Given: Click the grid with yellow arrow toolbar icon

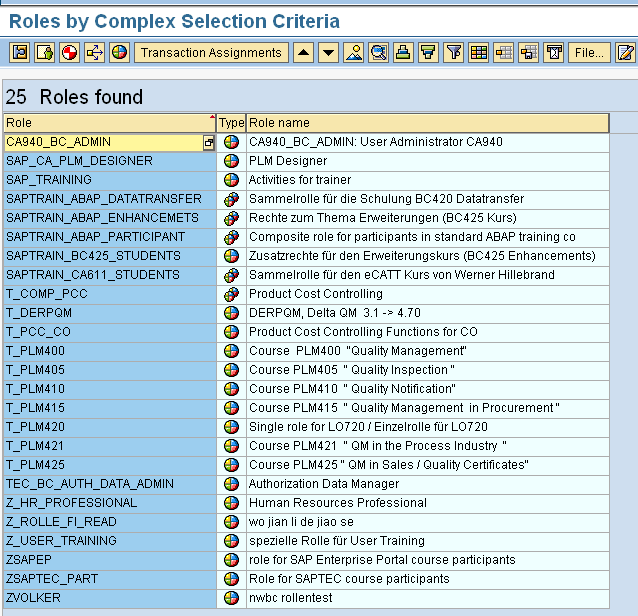Looking at the screenshot, I should coord(504,52).
